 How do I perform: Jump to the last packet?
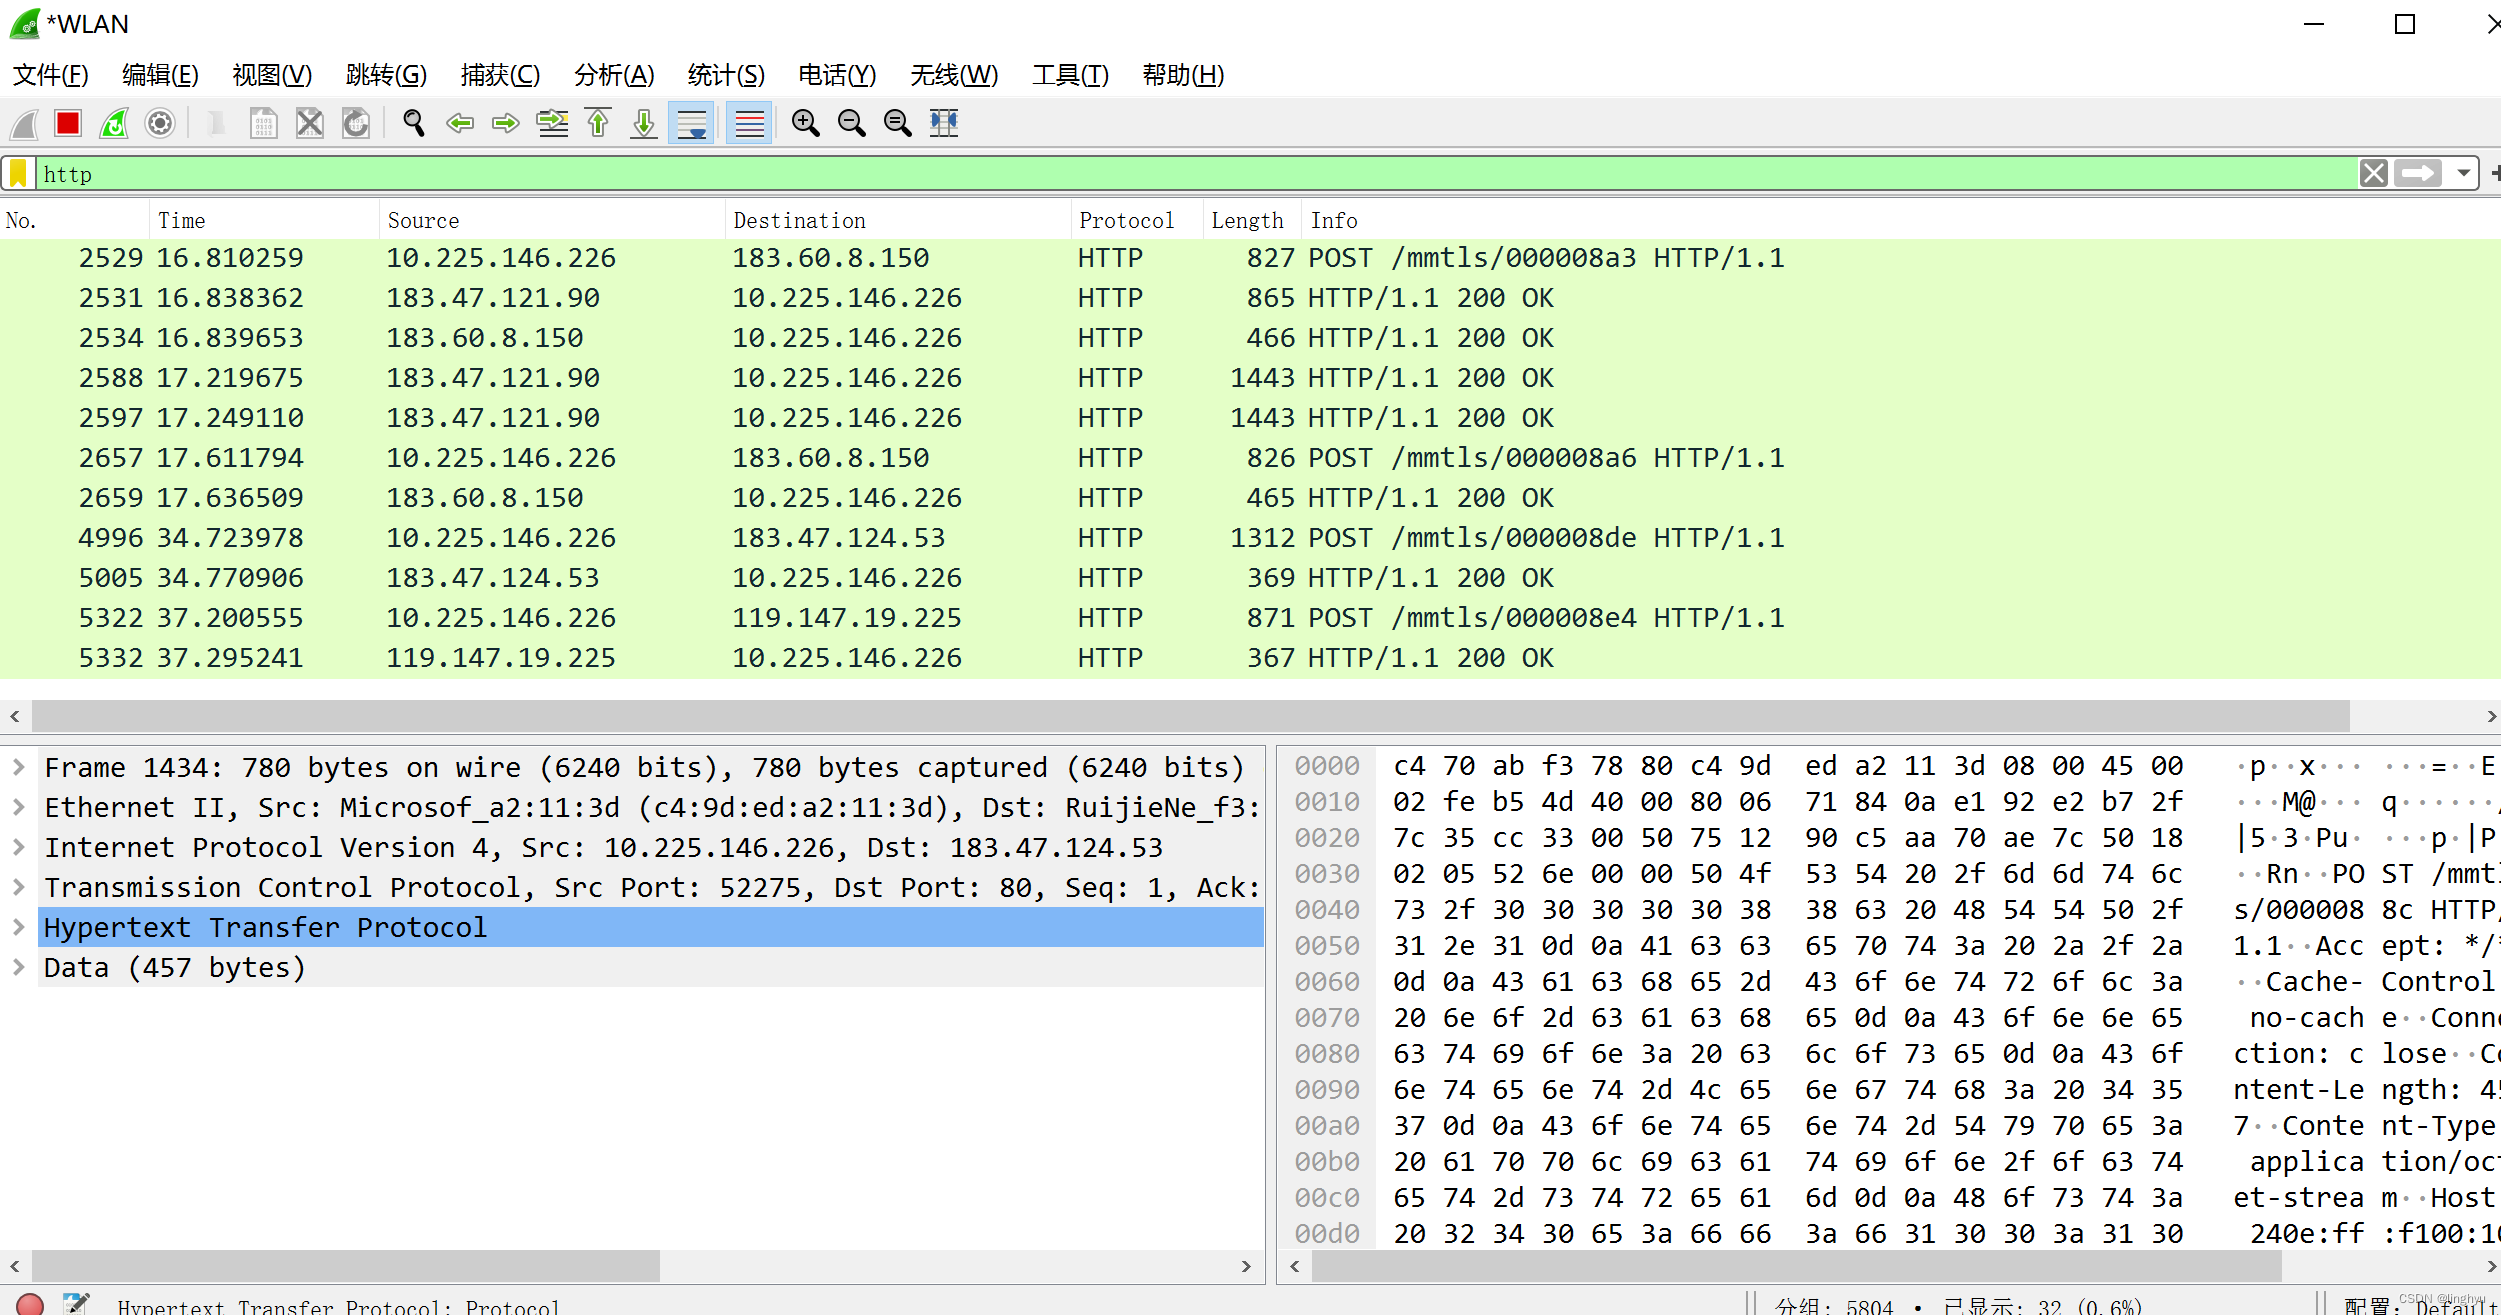pyautogui.click(x=643, y=123)
